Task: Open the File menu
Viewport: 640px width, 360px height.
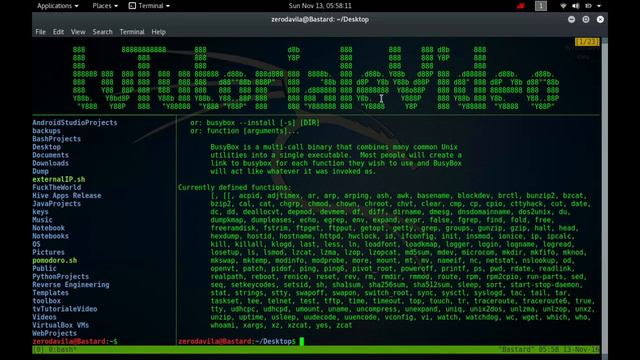Action: coord(40,32)
